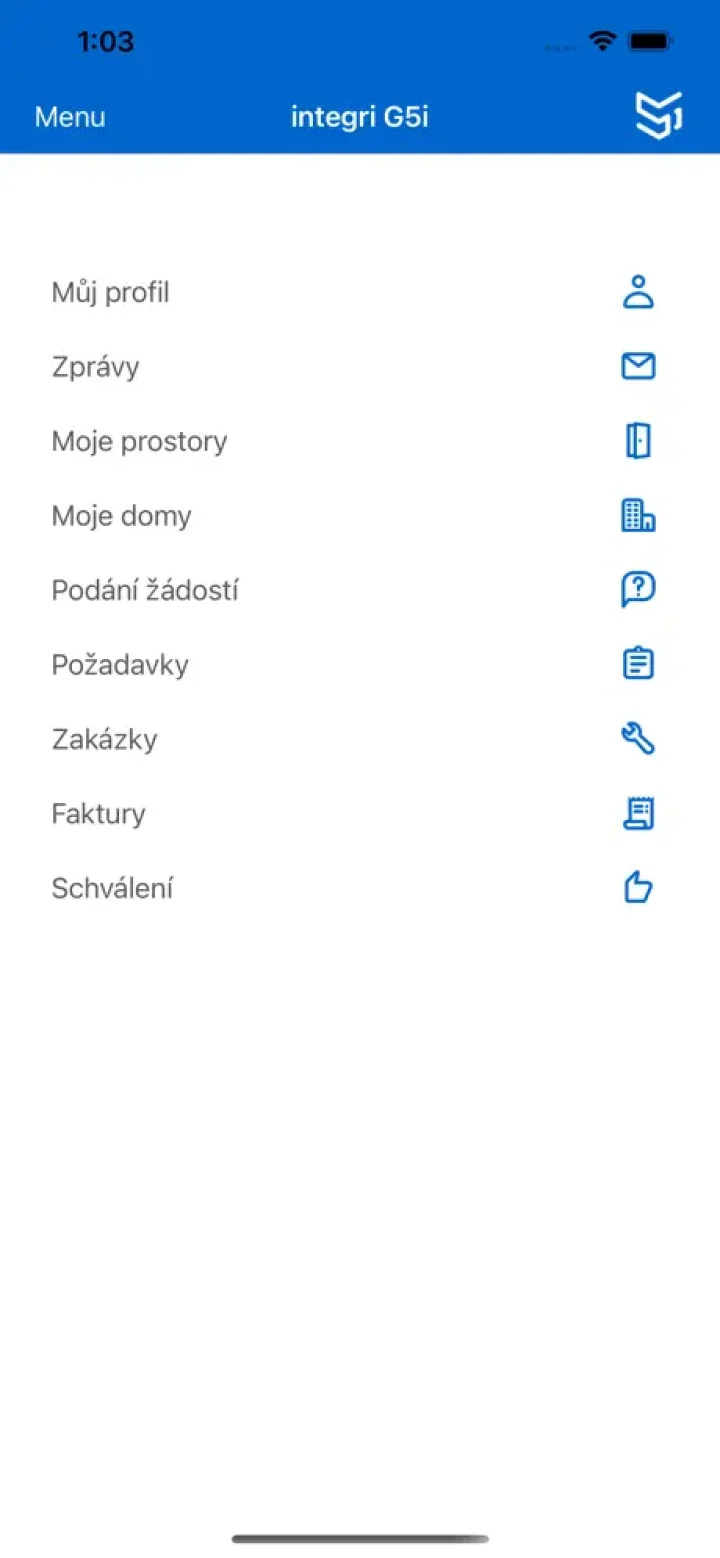This screenshot has width=720, height=1558.
Task: Go to Moje prostory
Action: coord(140,441)
